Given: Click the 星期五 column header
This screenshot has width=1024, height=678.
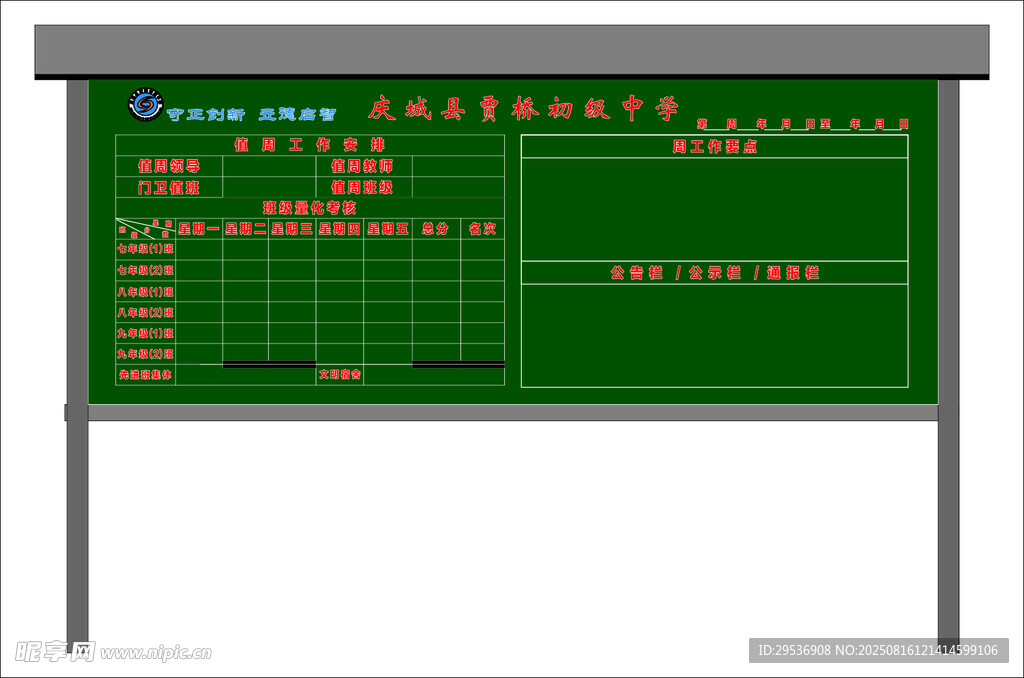Looking at the screenshot, I should coord(387,228).
